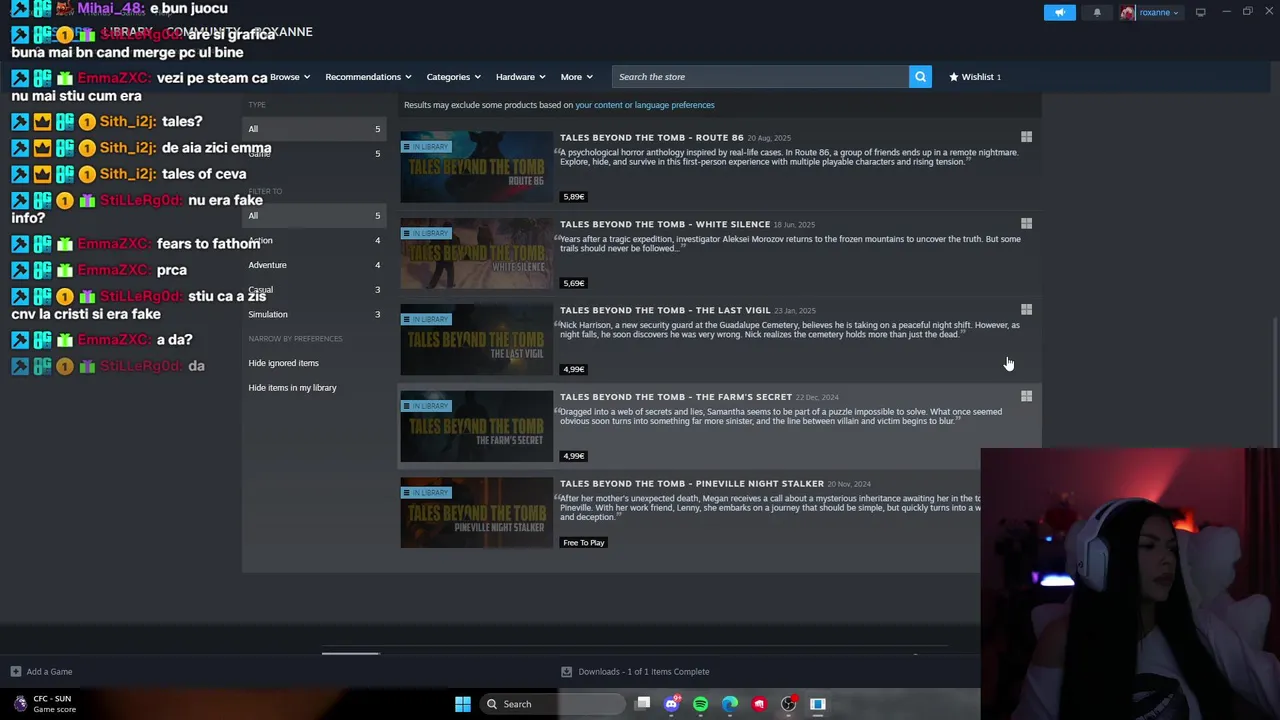Click the Downloads icon in the bottom bar
The width and height of the screenshot is (1280, 720).
point(566,672)
